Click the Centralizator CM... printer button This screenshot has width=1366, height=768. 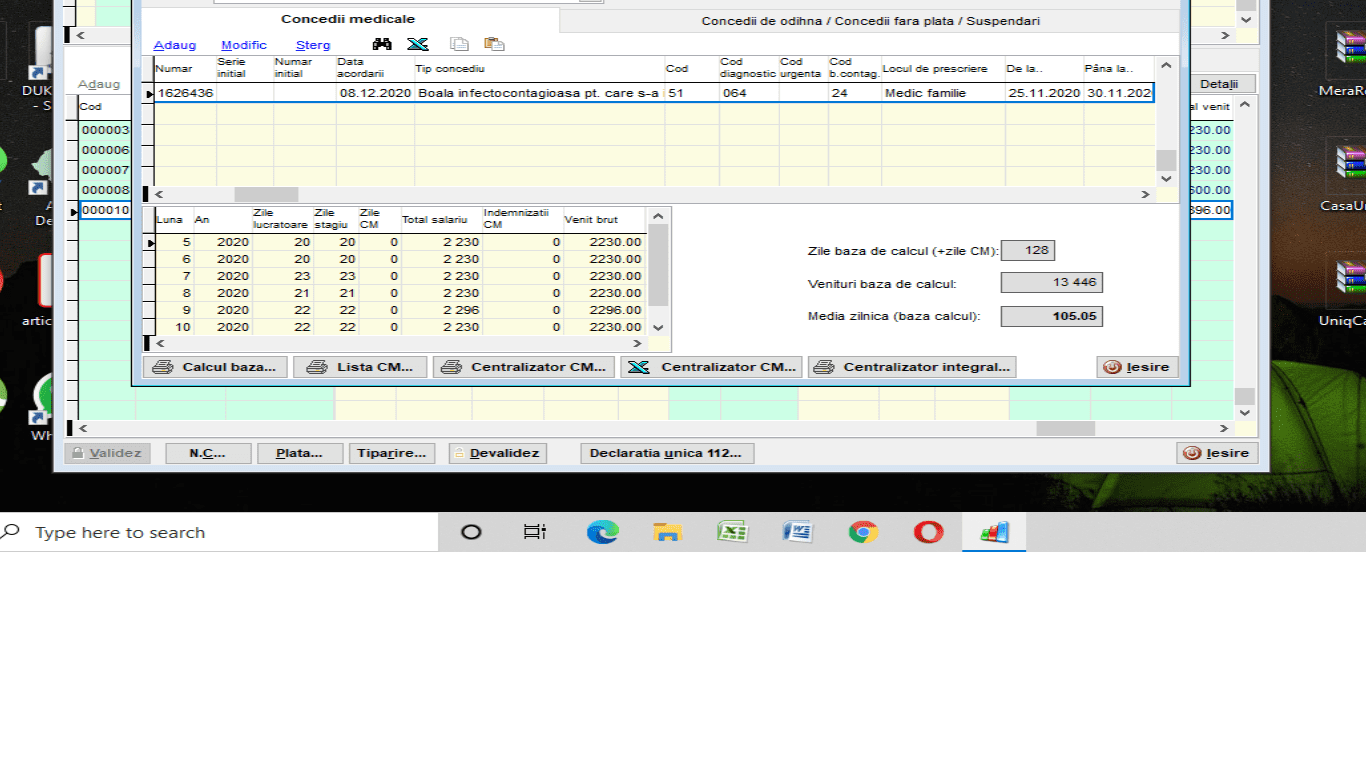click(525, 367)
